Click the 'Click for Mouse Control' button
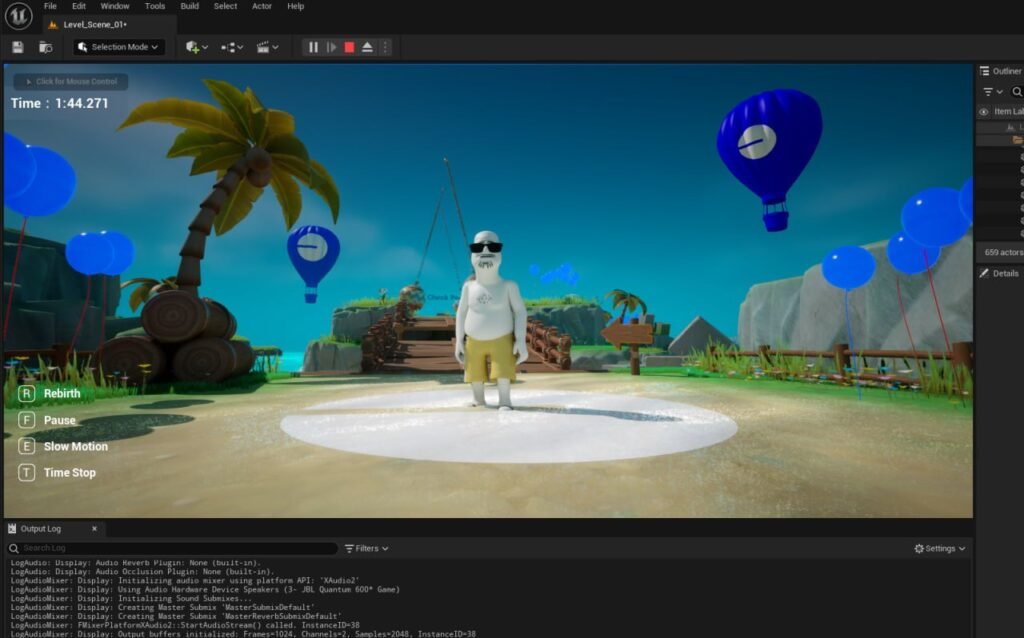 point(70,81)
